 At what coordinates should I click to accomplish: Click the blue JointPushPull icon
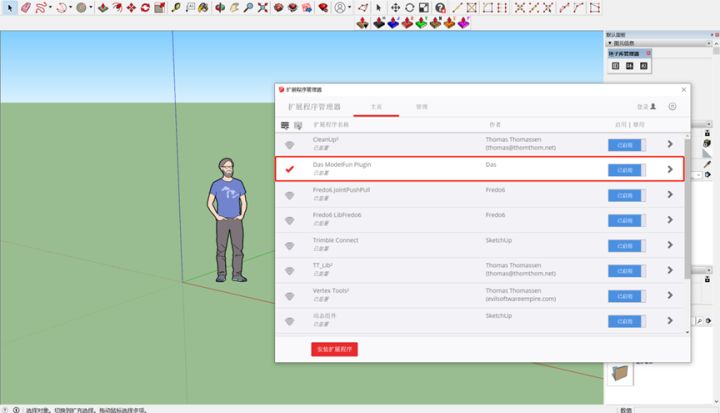pyautogui.click(x=393, y=23)
